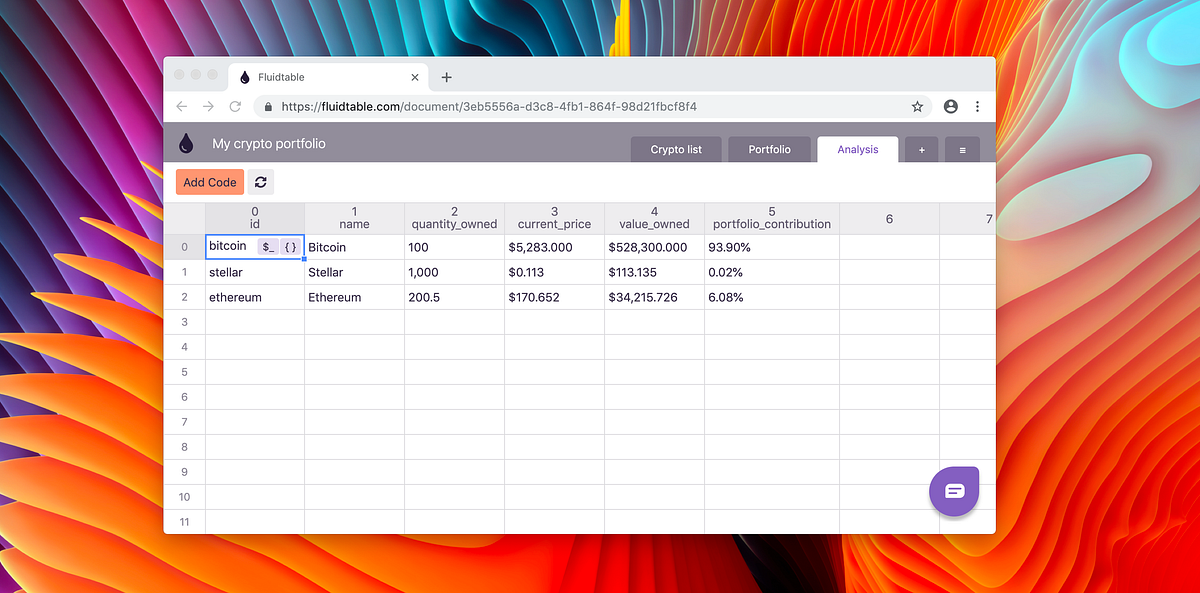Open the browser profile icon
The image size is (1200, 593).
coord(950,106)
